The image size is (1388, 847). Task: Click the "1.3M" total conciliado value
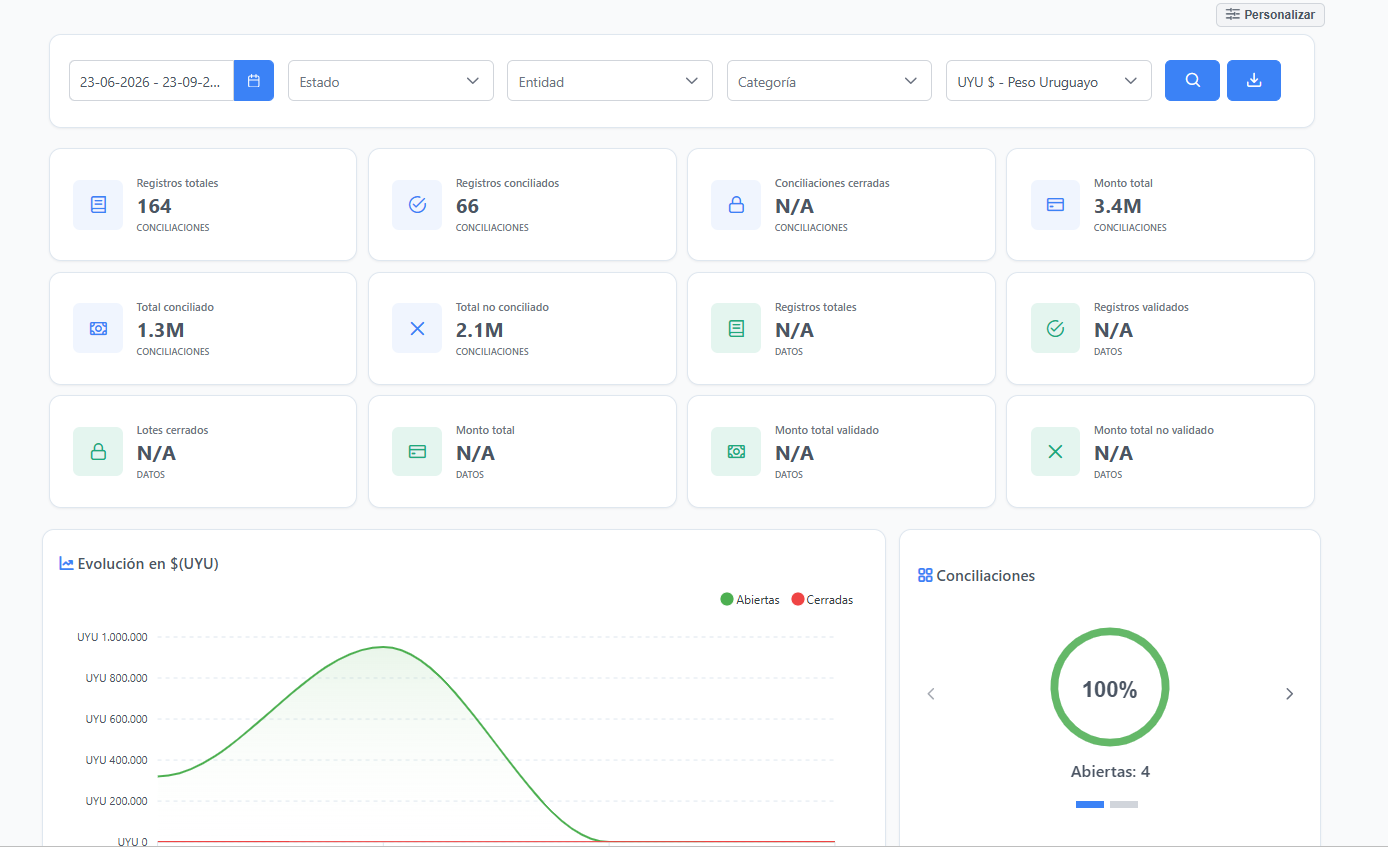point(161,330)
